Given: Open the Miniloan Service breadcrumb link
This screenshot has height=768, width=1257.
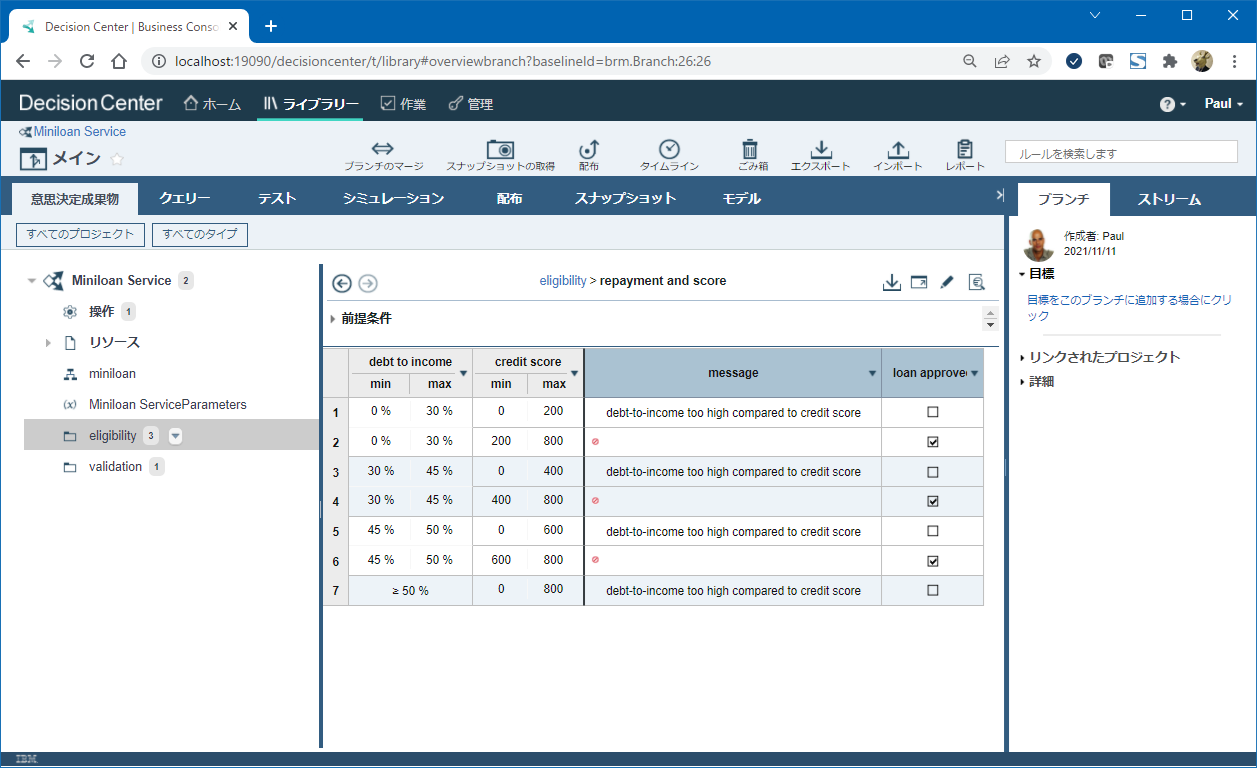Looking at the screenshot, I should coord(79,131).
